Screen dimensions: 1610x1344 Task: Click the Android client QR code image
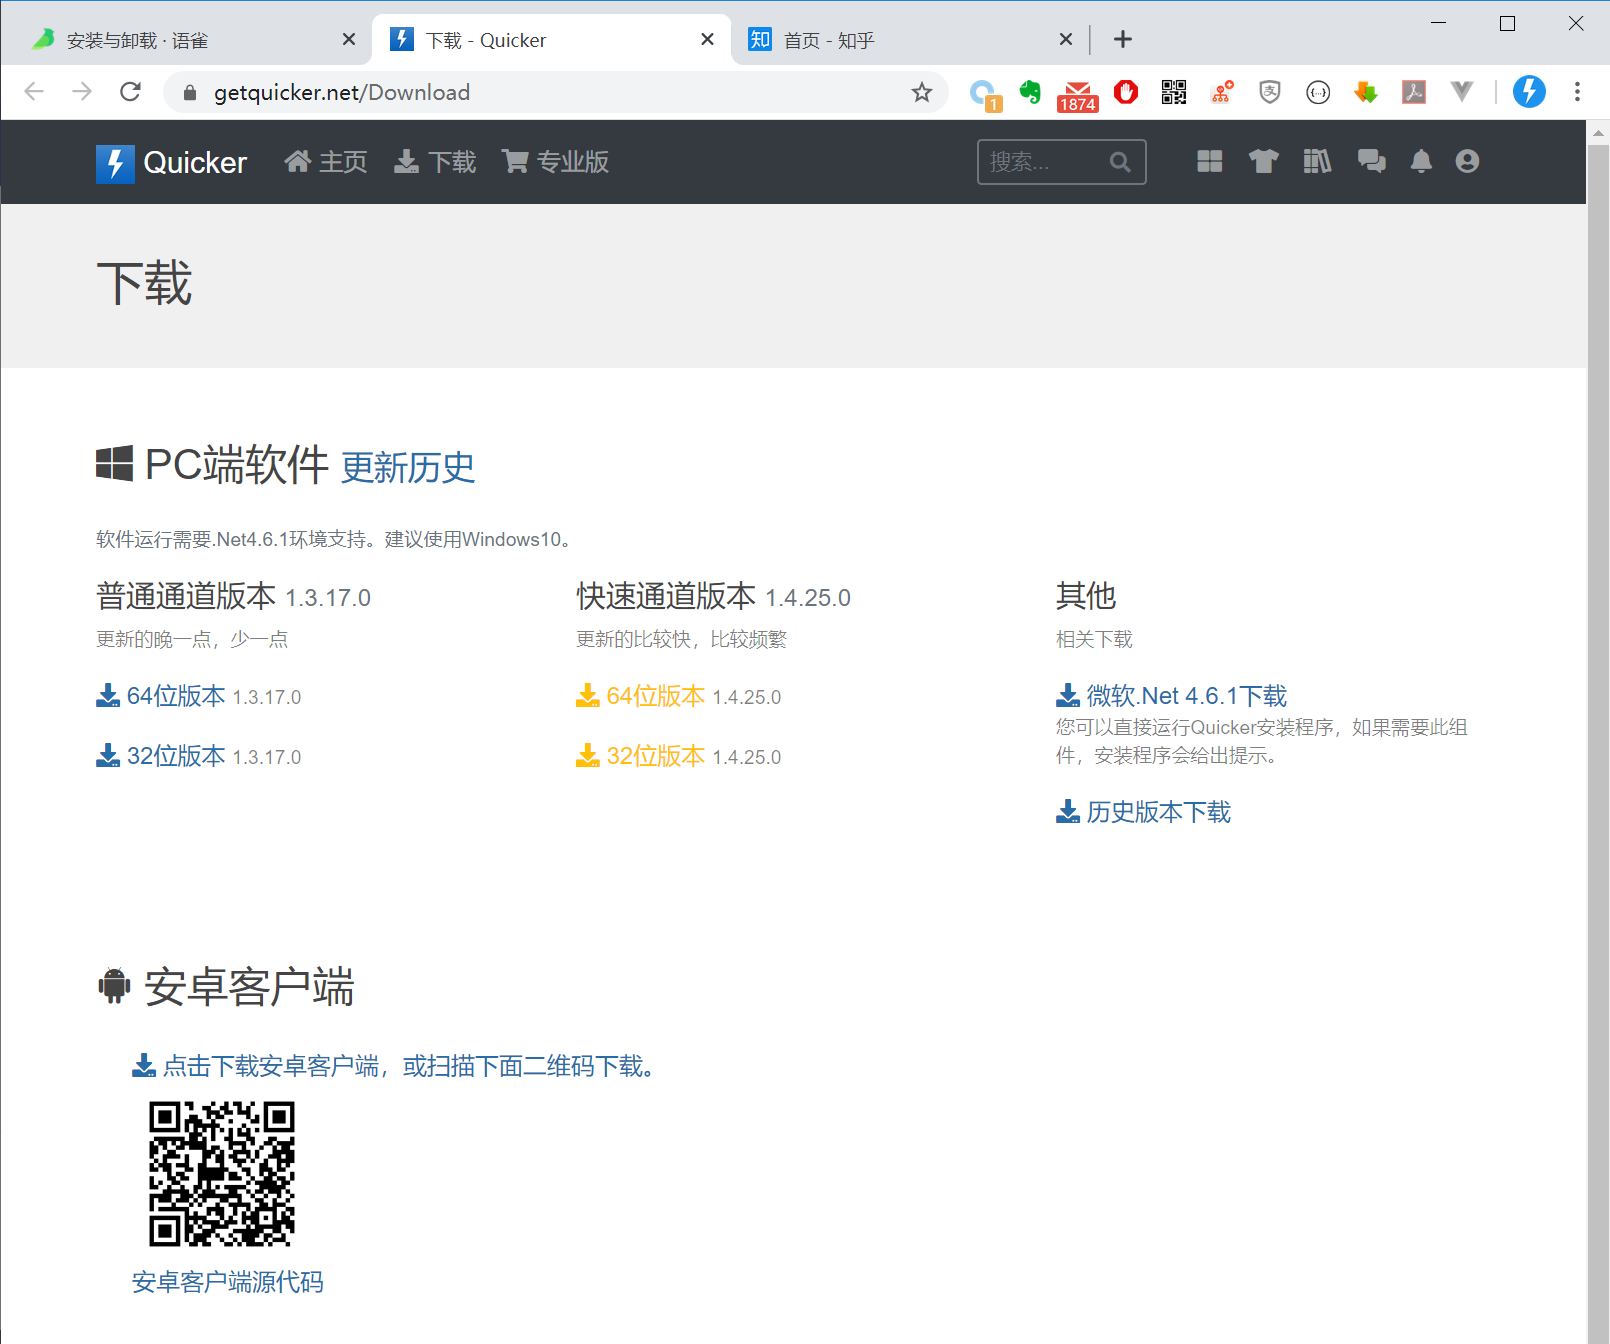tap(222, 1174)
